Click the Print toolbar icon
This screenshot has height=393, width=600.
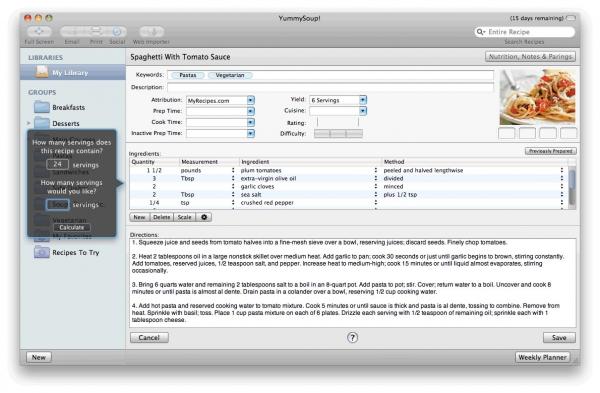(96, 31)
